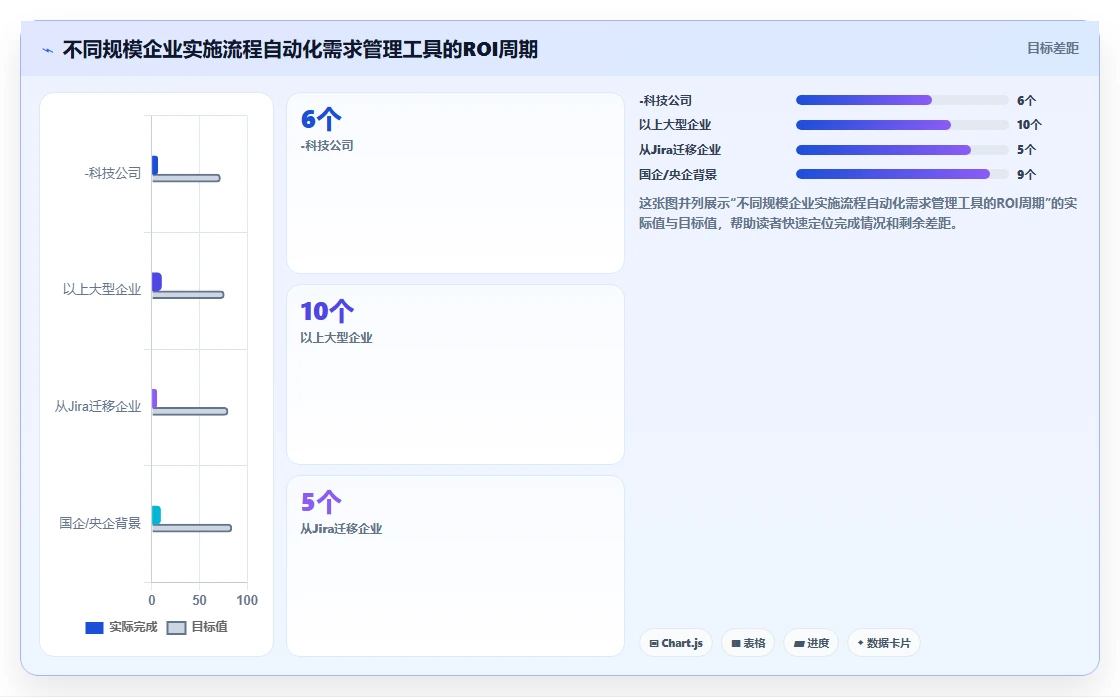Click the lightning icon beside the title

pos(48,50)
